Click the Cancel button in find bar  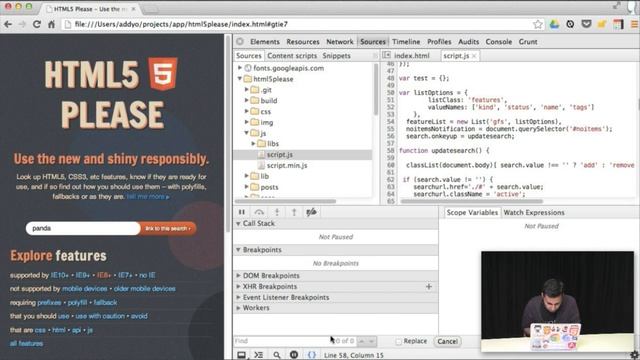click(447, 341)
